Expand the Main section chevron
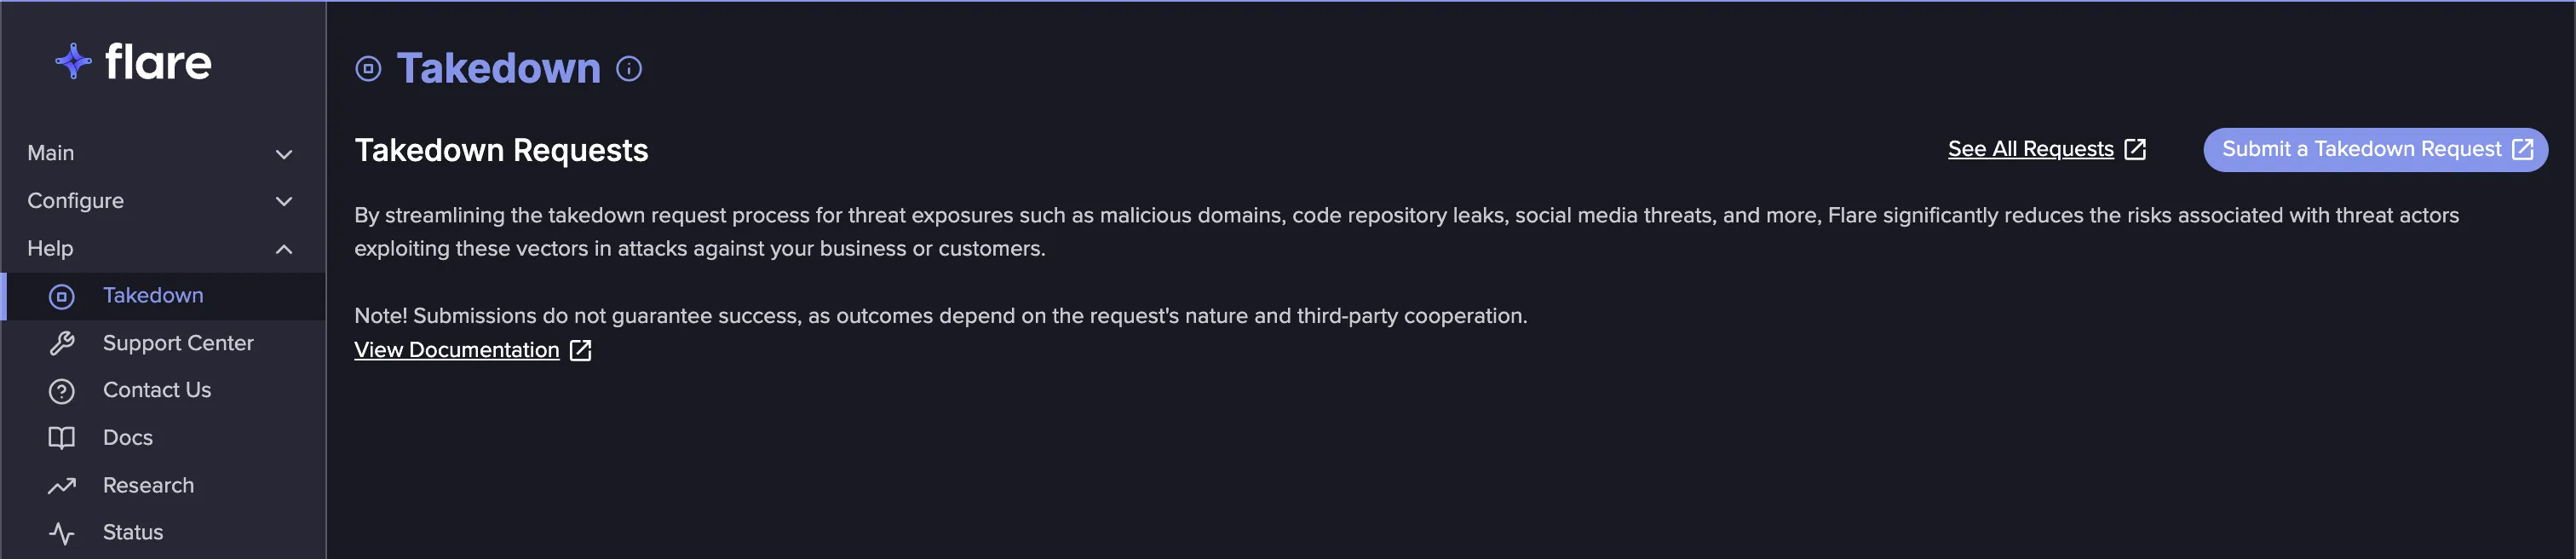Viewport: 2576px width, 559px height. [284, 154]
